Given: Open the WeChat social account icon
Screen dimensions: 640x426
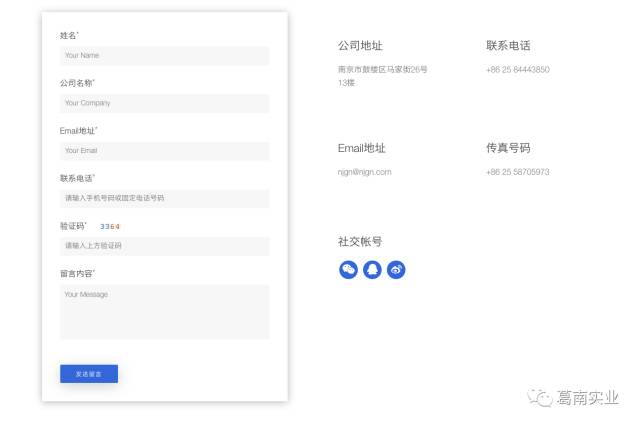Looking at the screenshot, I should tap(348, 270).
